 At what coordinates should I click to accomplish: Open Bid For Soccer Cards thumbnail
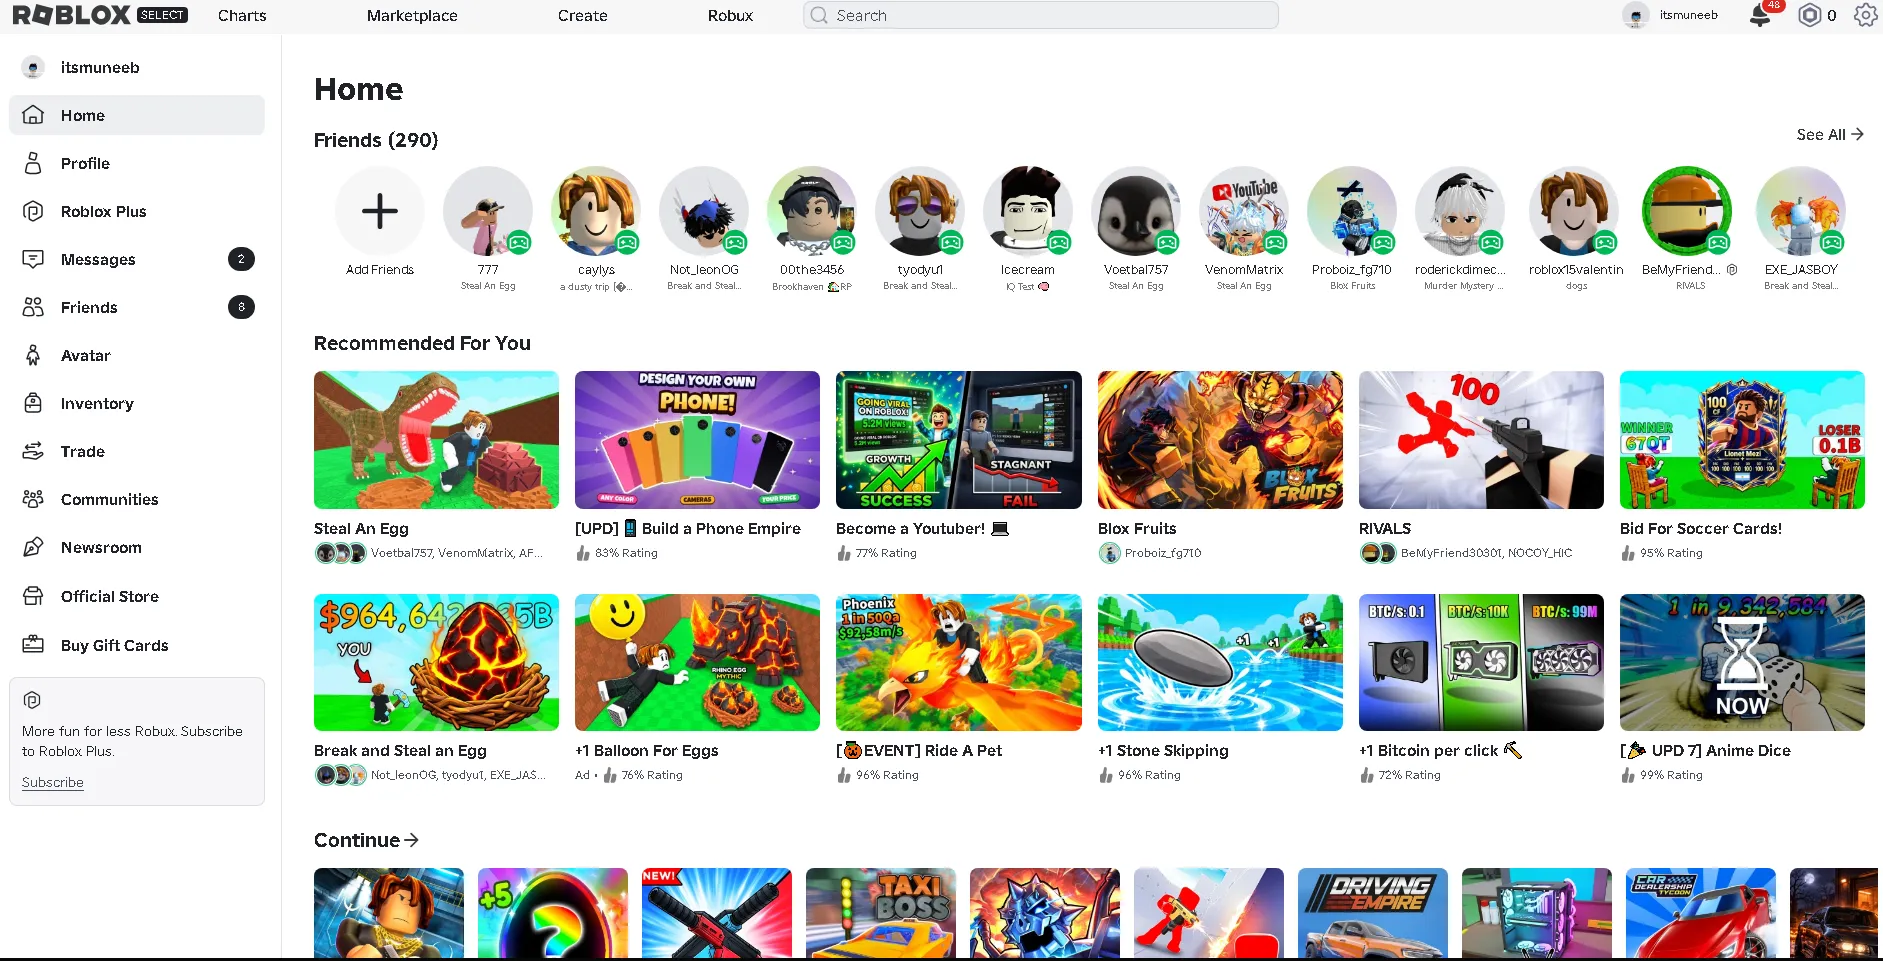point(1742,440)
